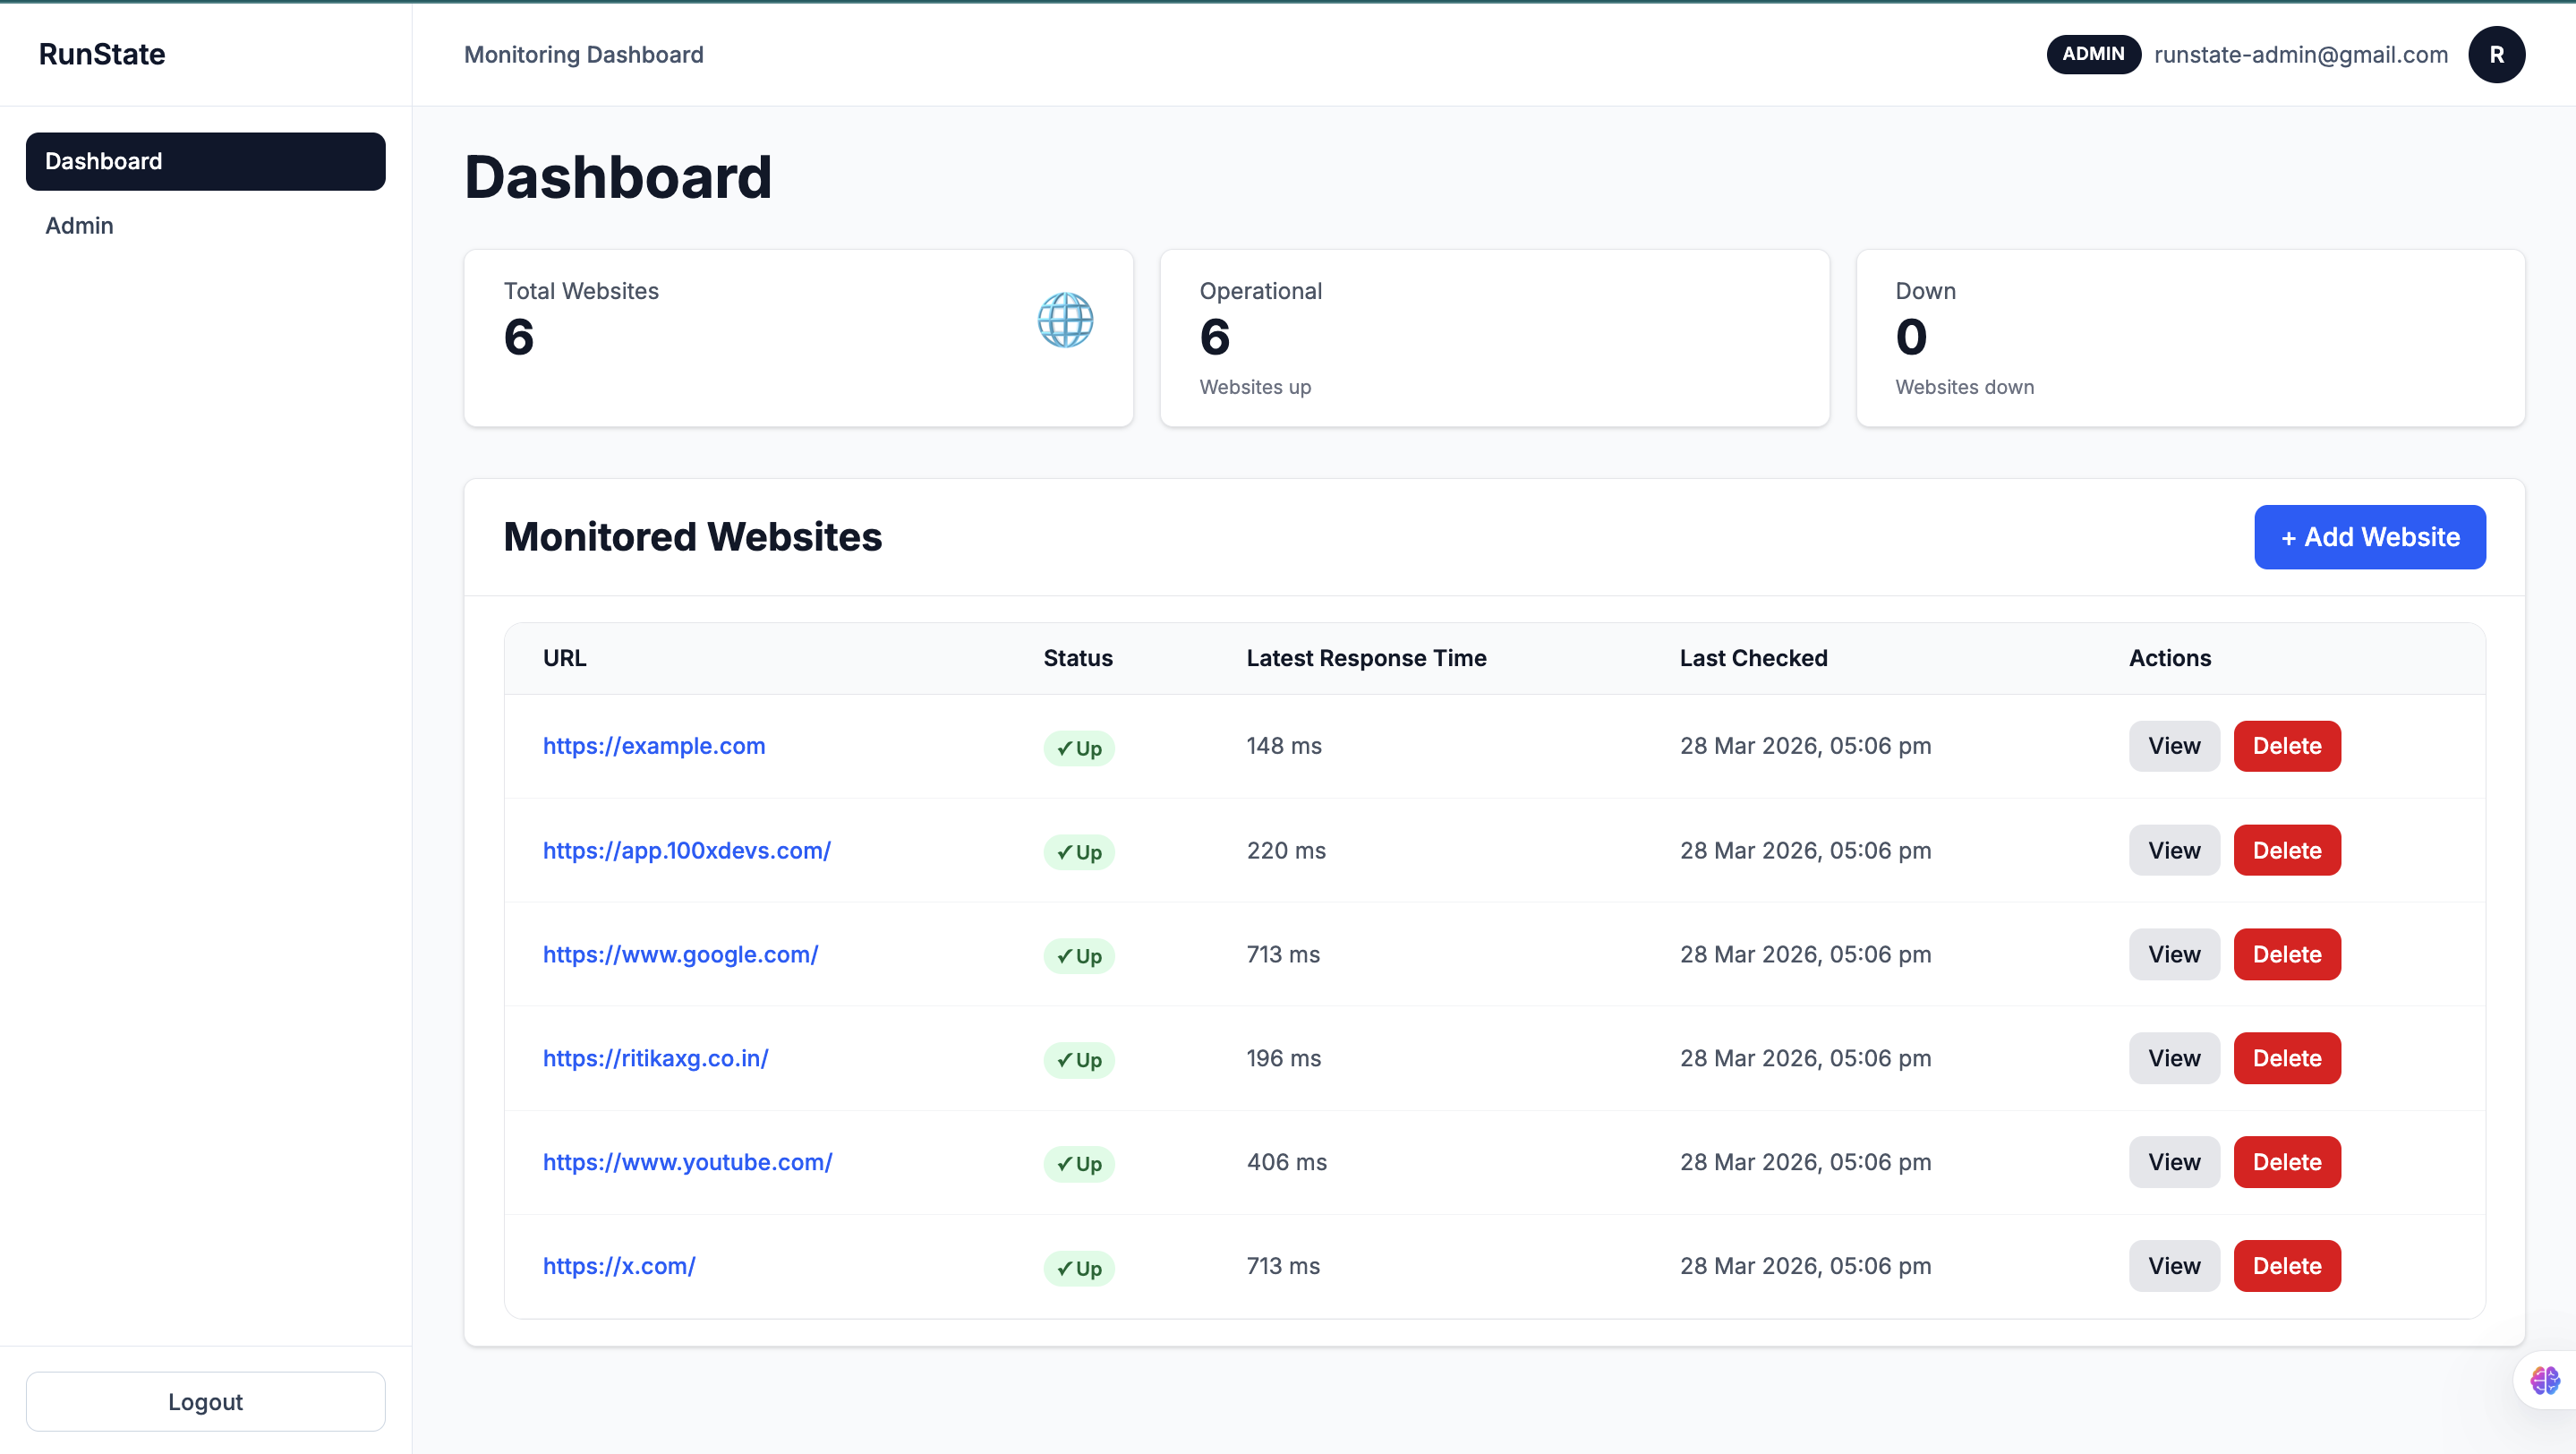Click the globe icon in Total Websites card
2576x1454 pixels.
[1065, 320]
